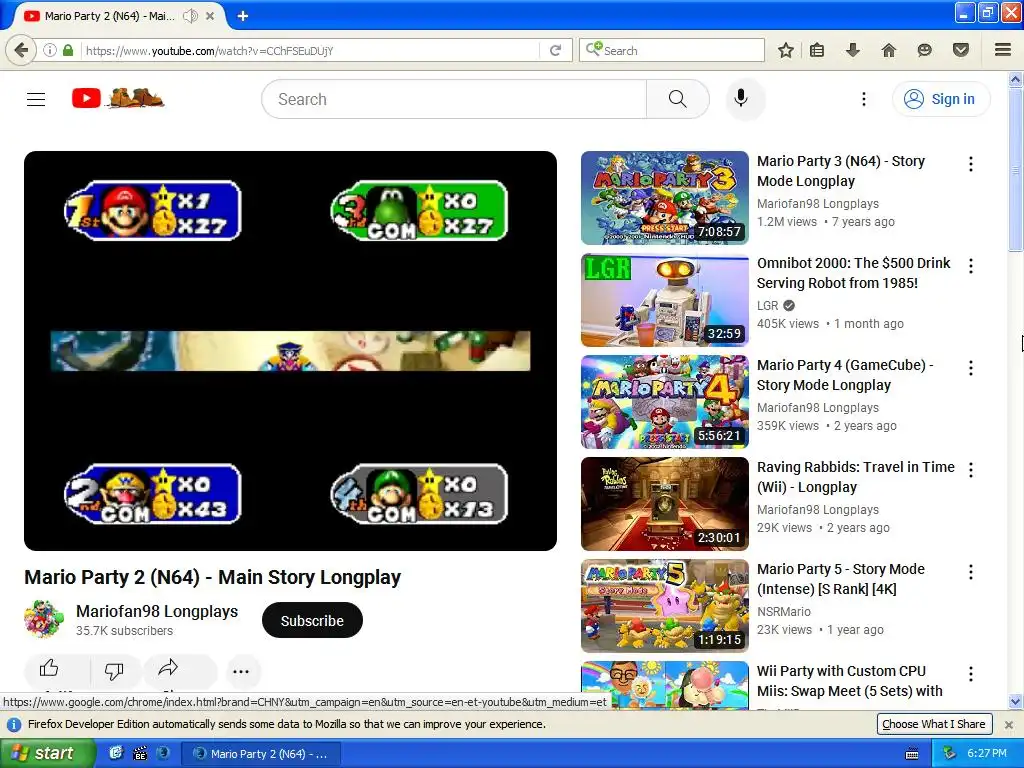The image size is (1024, 768).
Task: Mute the tab via speaker icon
Action: (190, 16)
